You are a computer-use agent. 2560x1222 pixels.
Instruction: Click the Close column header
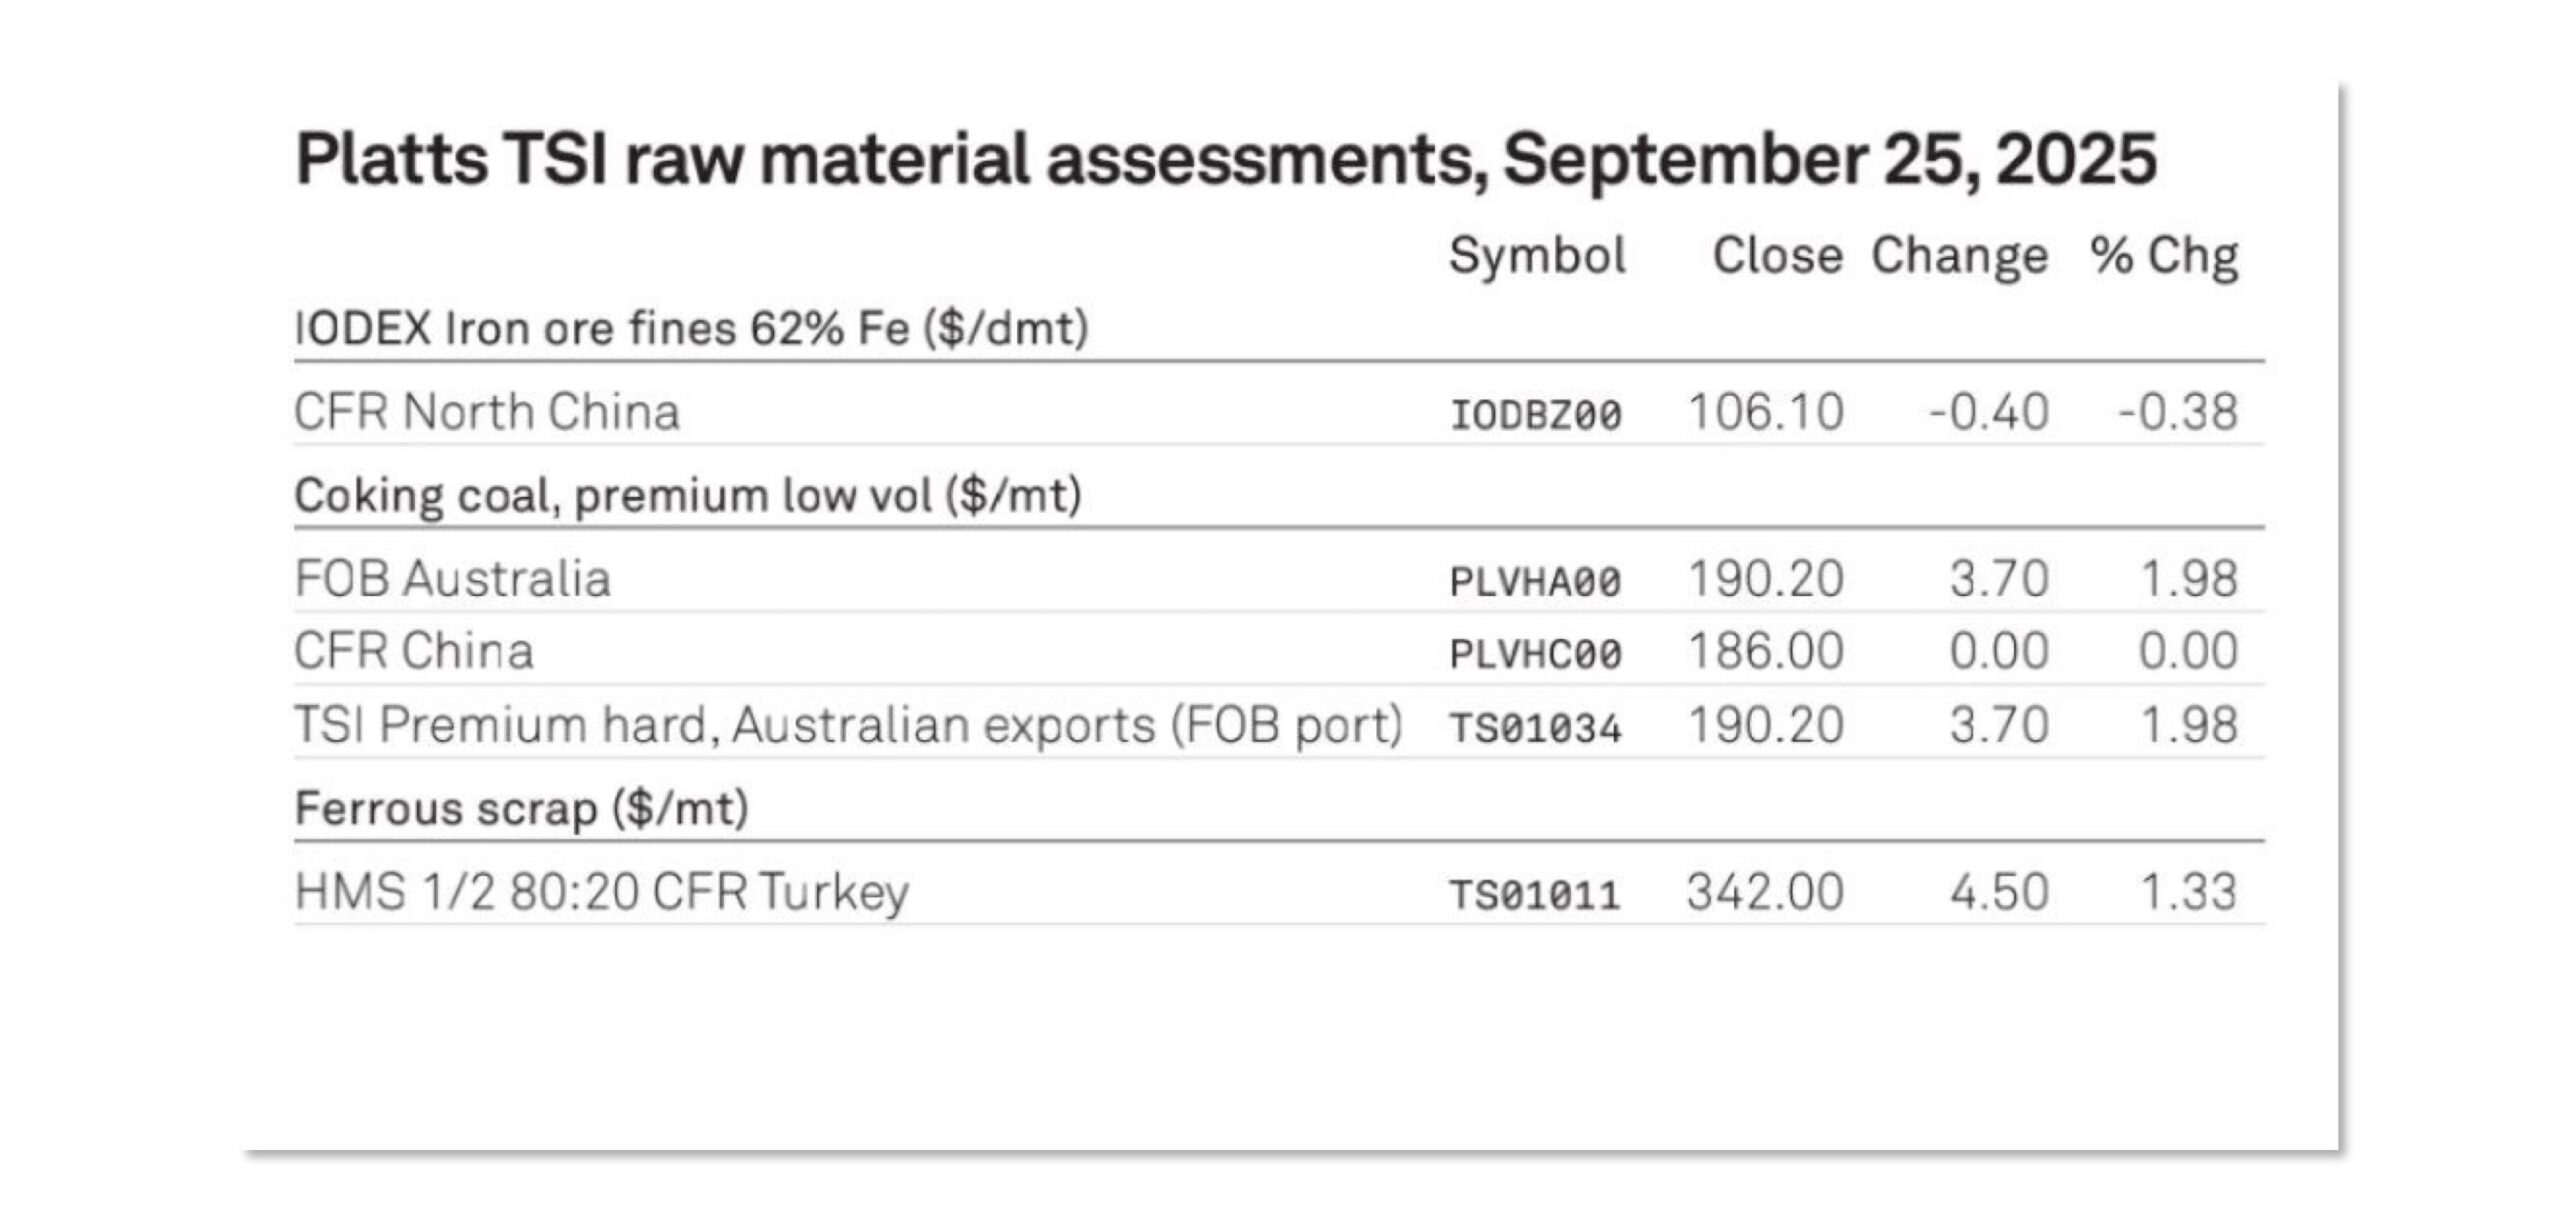coord(1777,256)
